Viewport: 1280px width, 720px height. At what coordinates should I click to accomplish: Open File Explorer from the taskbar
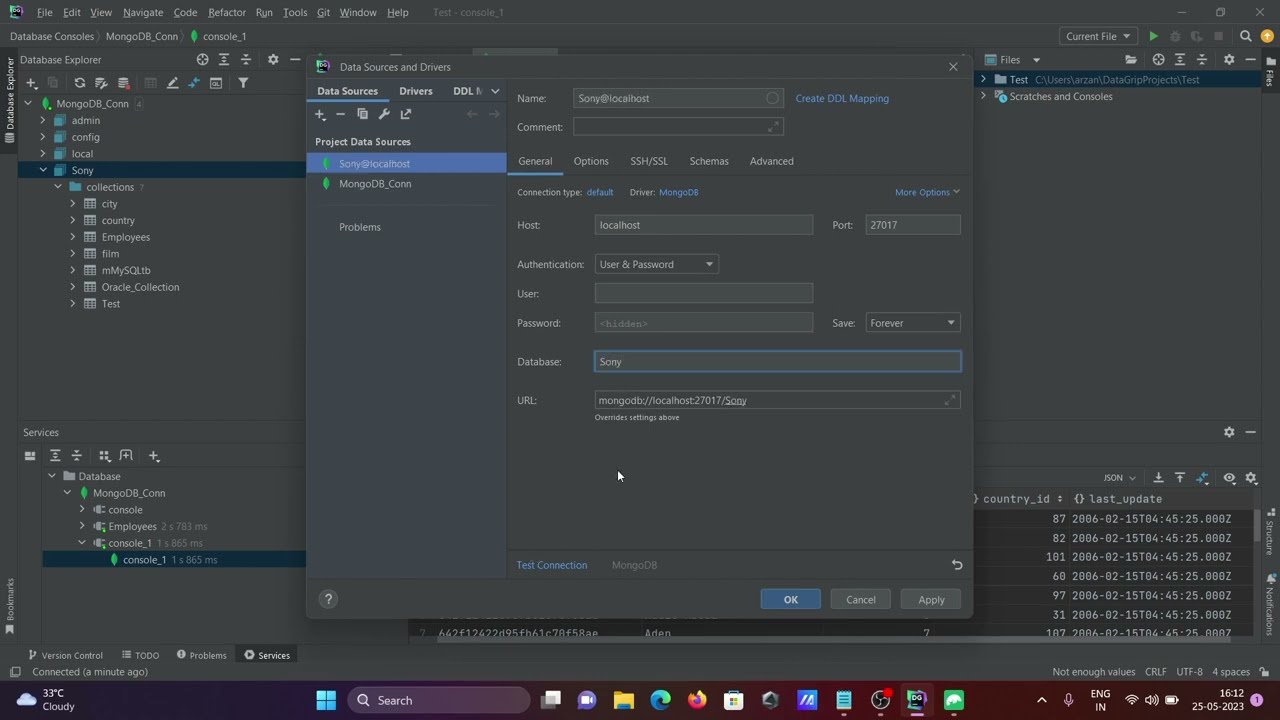pyautogui.click(x=623, y=700)
